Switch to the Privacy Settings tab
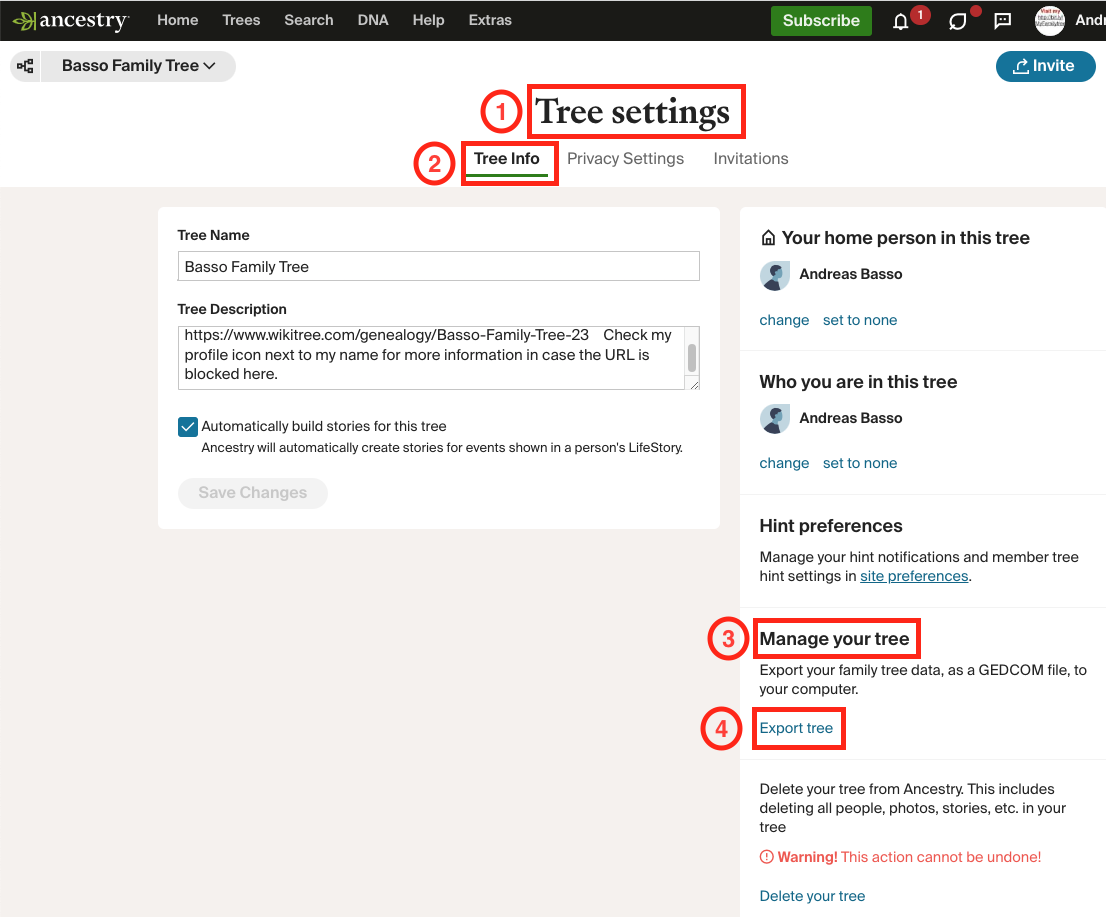The image size is (1106, 917). (x=625, y=159)
